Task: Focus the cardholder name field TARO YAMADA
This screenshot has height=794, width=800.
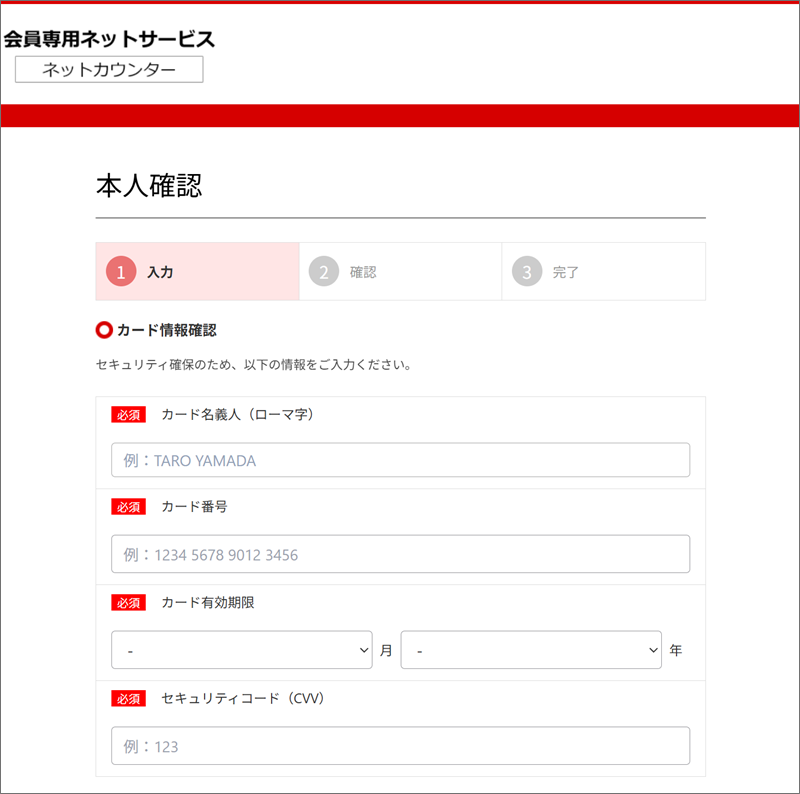Action: click(x=401, y=460)
